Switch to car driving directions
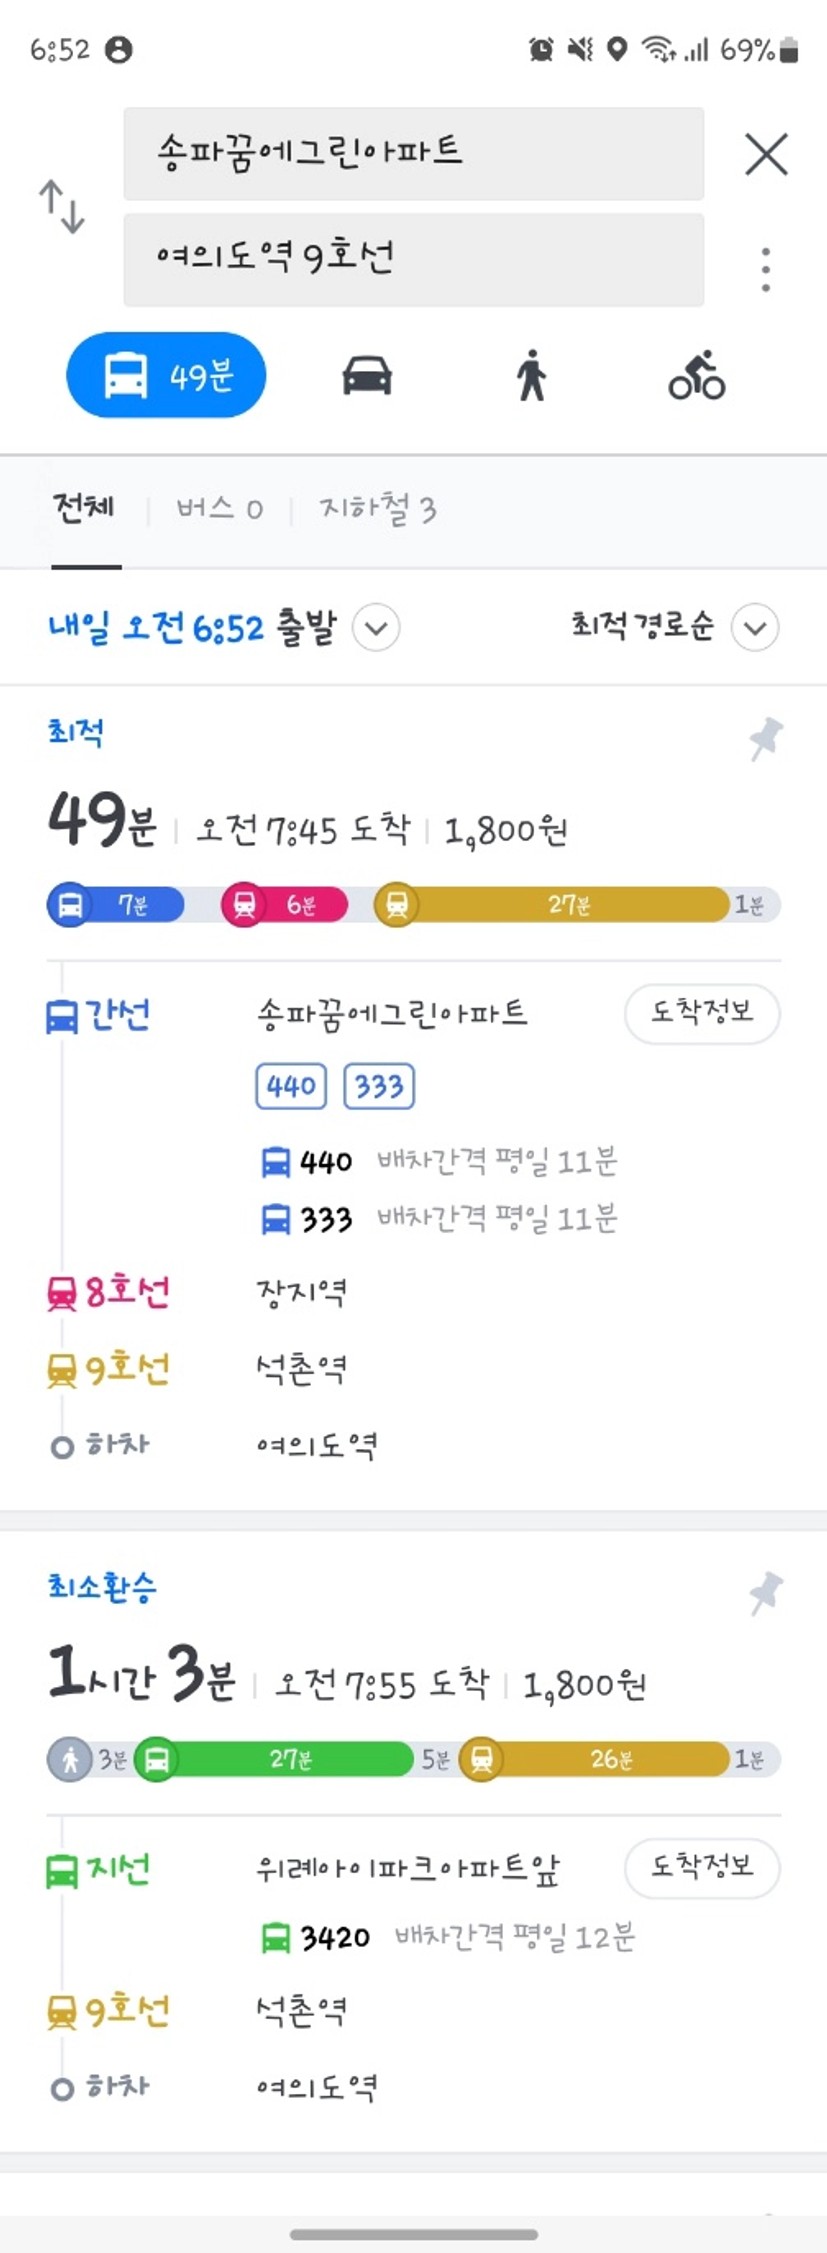 point(367,376)
